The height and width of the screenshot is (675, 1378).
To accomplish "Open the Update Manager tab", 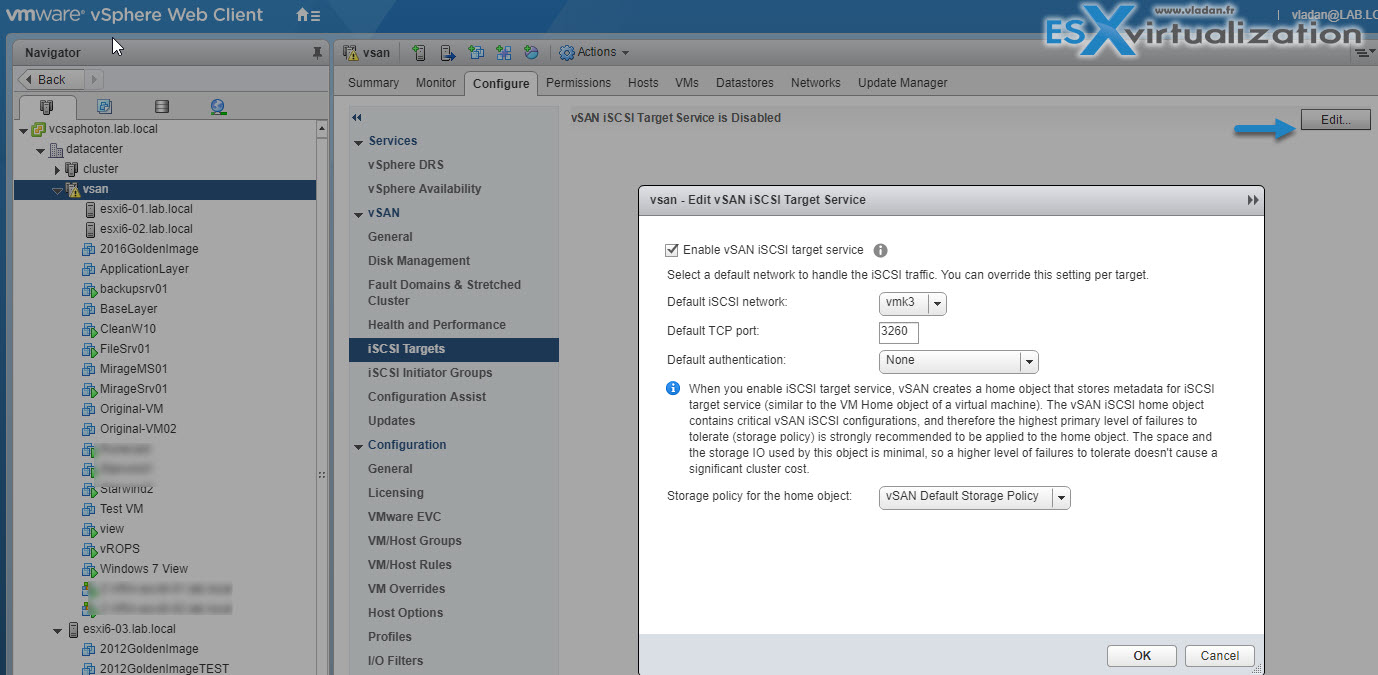I will click(903, 83).
